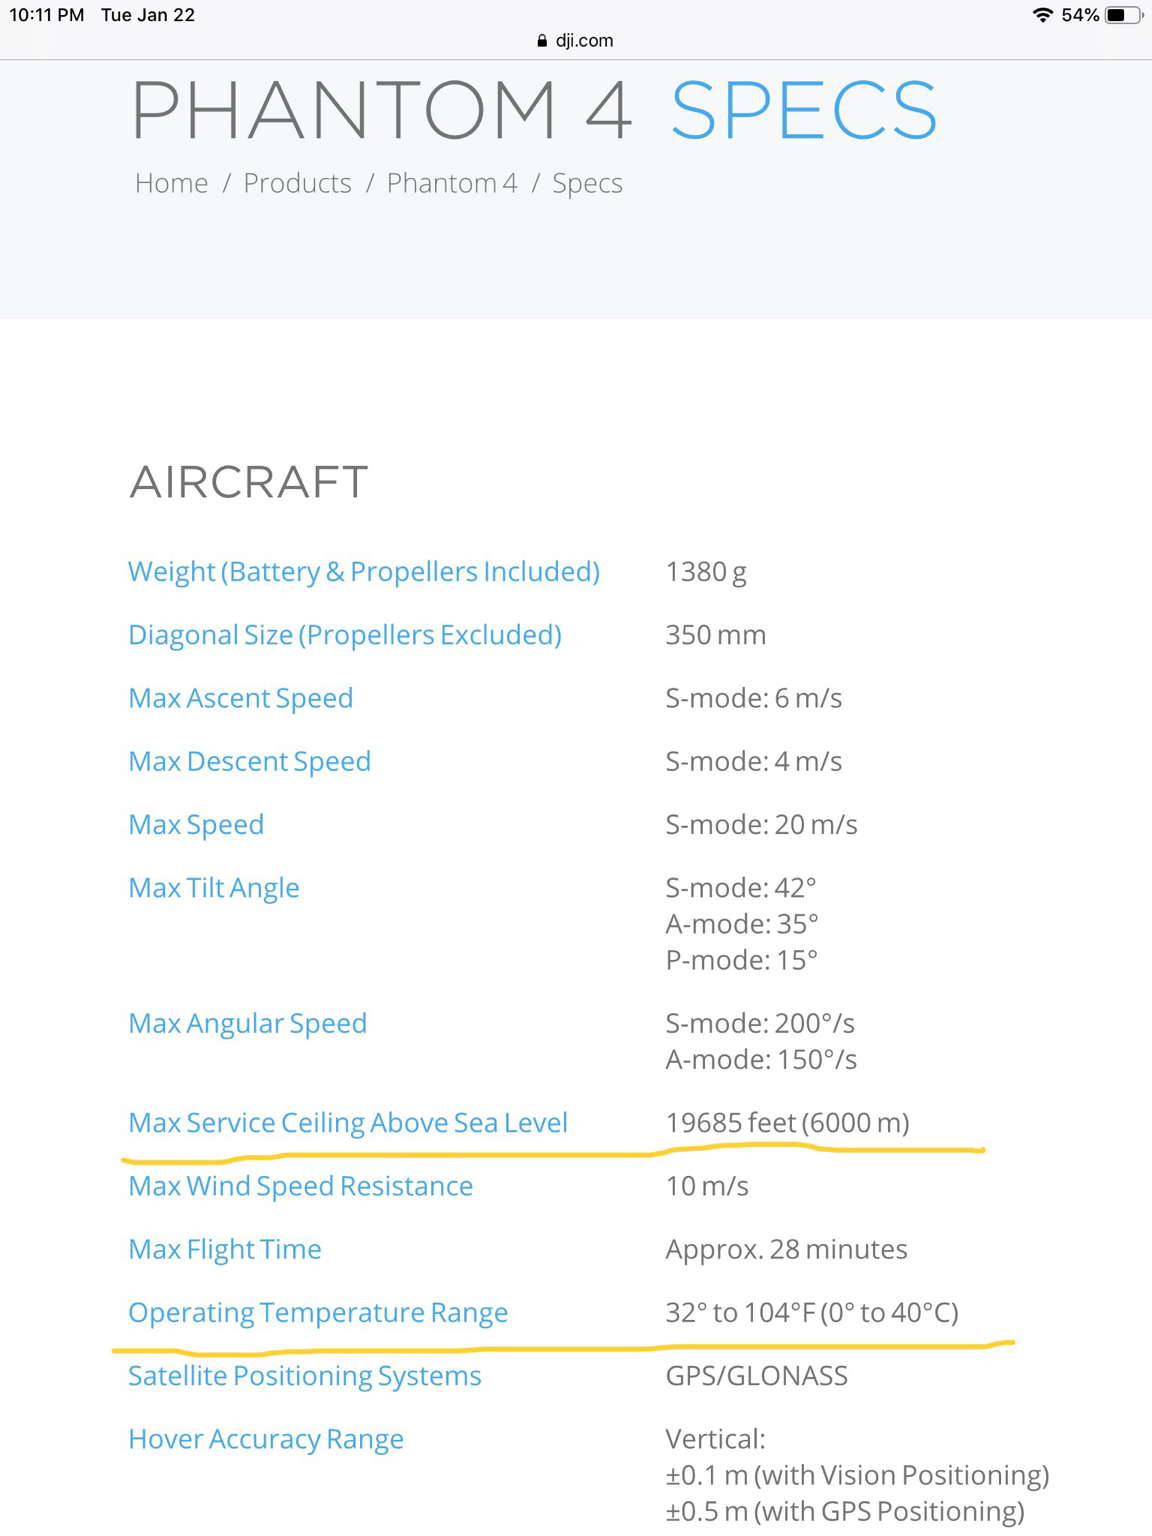Click the Operating Temperature Range label
The width and height of the screenshot is (1152, 1536).
318,1313
